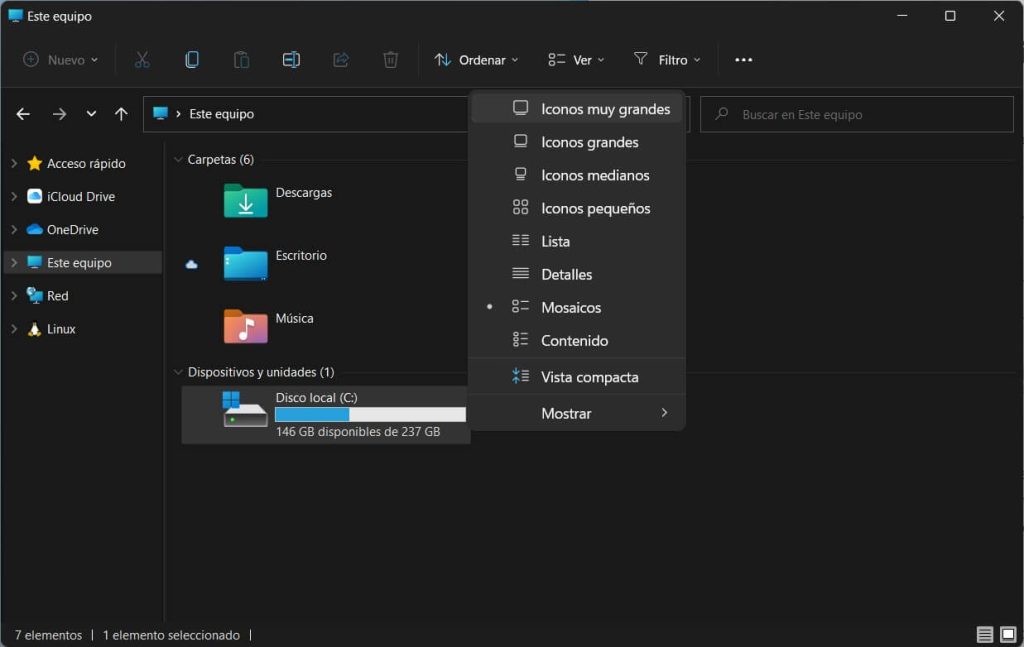Click the search magnifier icon
Screen dimensions: 1024x647
click(x=722, y=114)
